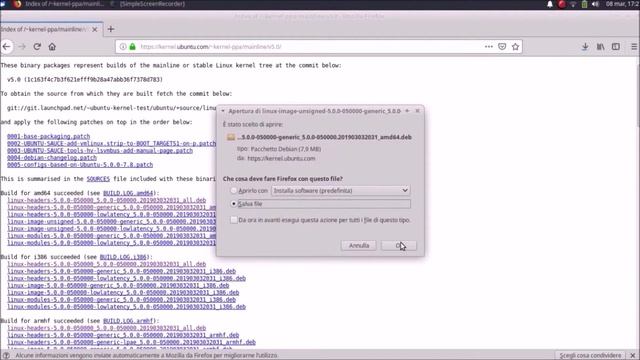Viewport: 640px width, 360px height.
Task: Check 'Da ora in avanti esegui questa azione'
Action: [x=234, y=220]
